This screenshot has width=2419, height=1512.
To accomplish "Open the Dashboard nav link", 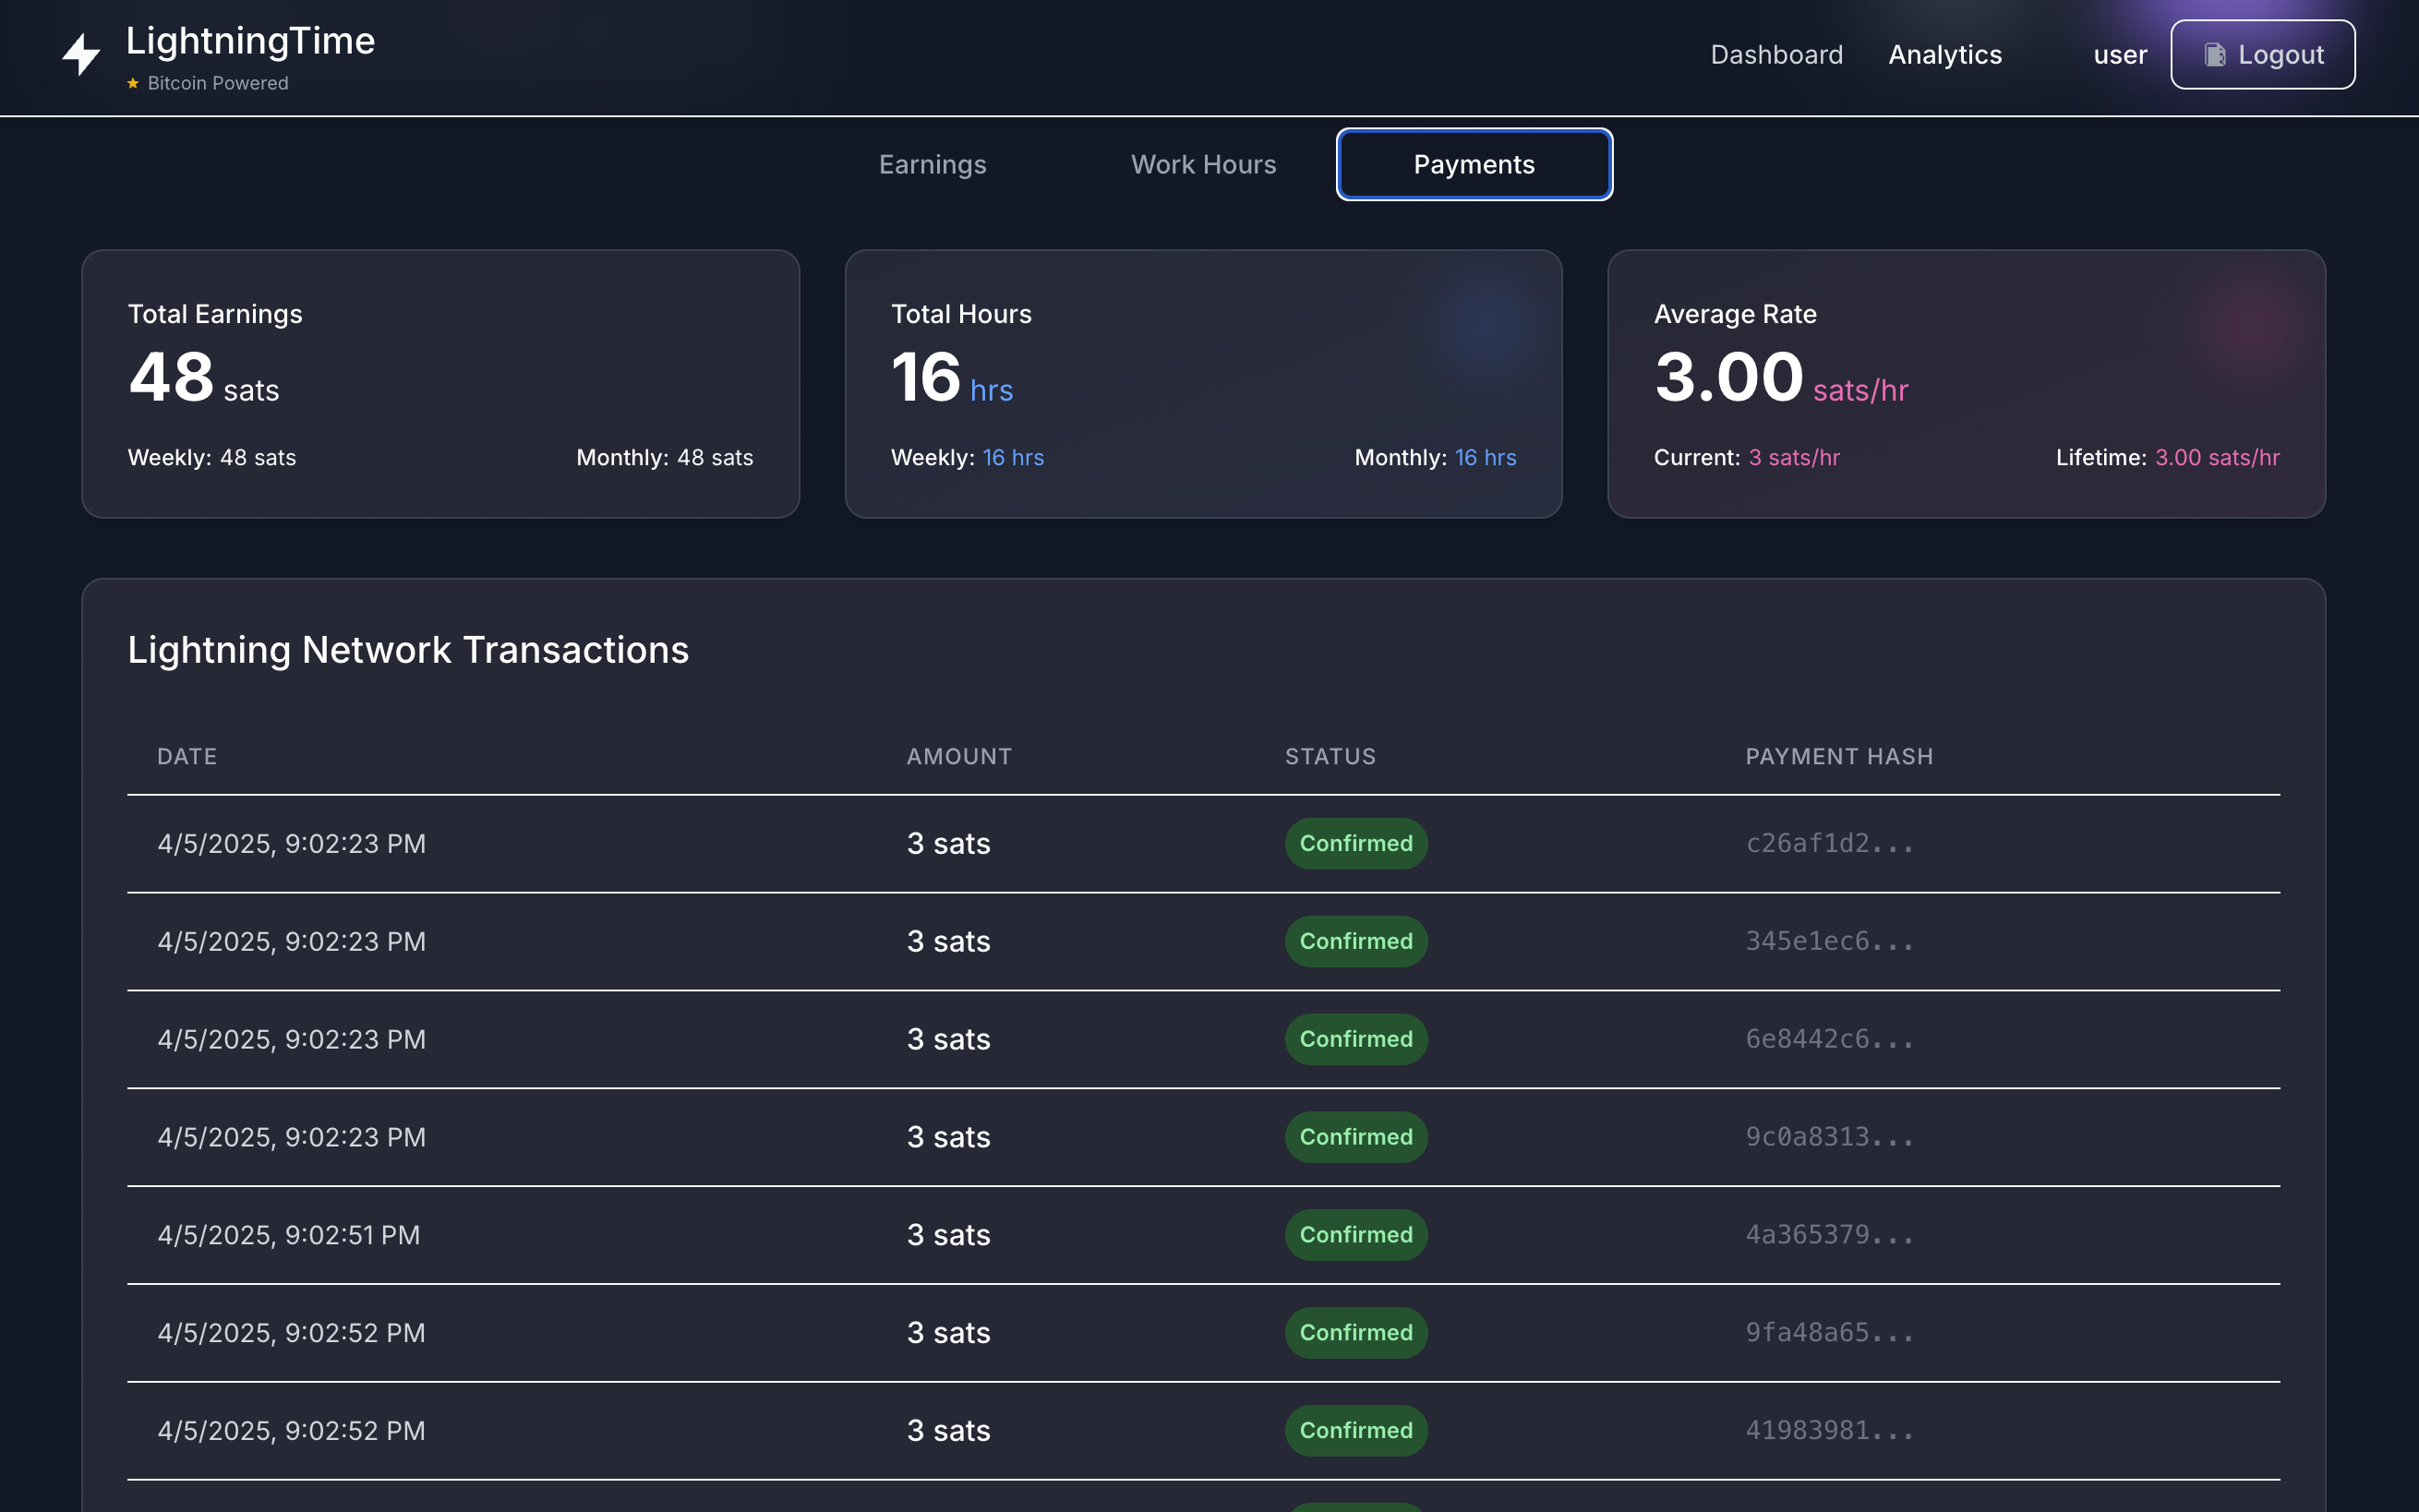I will pyautogui.click(x=1776, y=55).
